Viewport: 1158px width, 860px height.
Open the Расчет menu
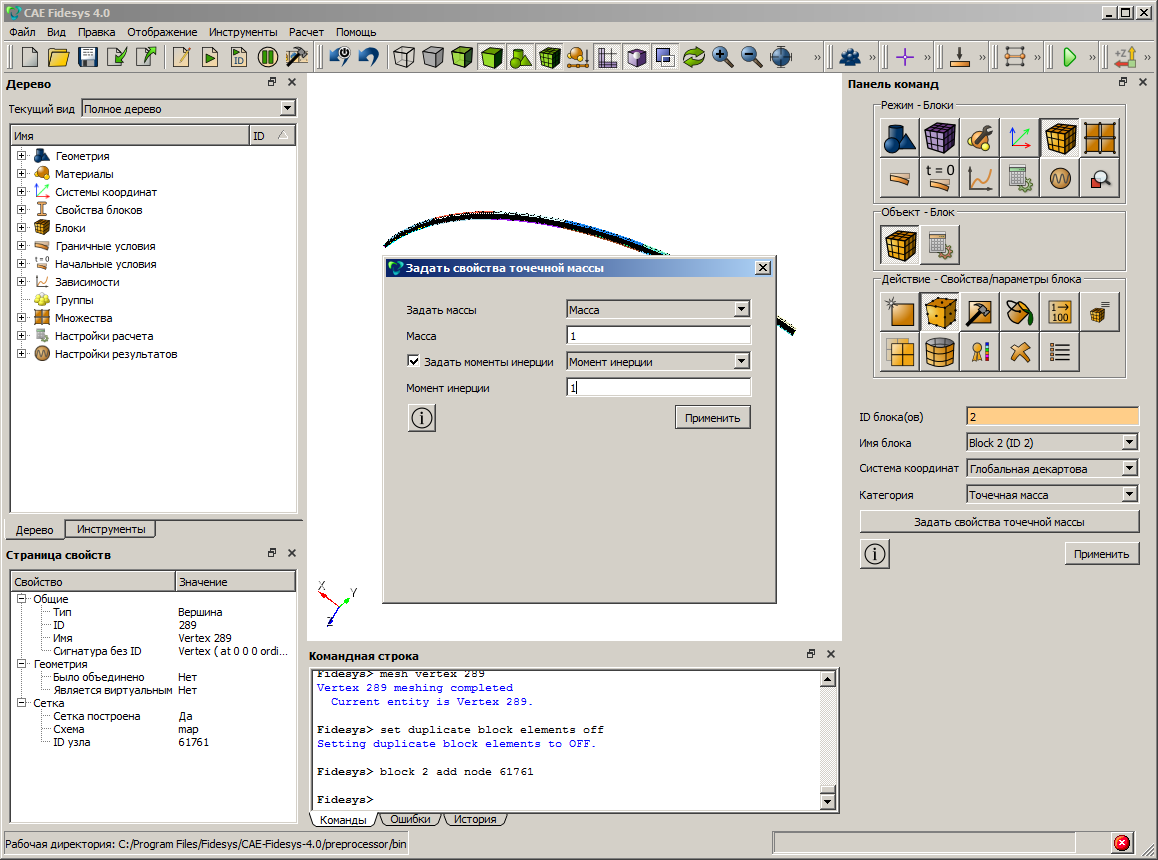pos(306,32)
